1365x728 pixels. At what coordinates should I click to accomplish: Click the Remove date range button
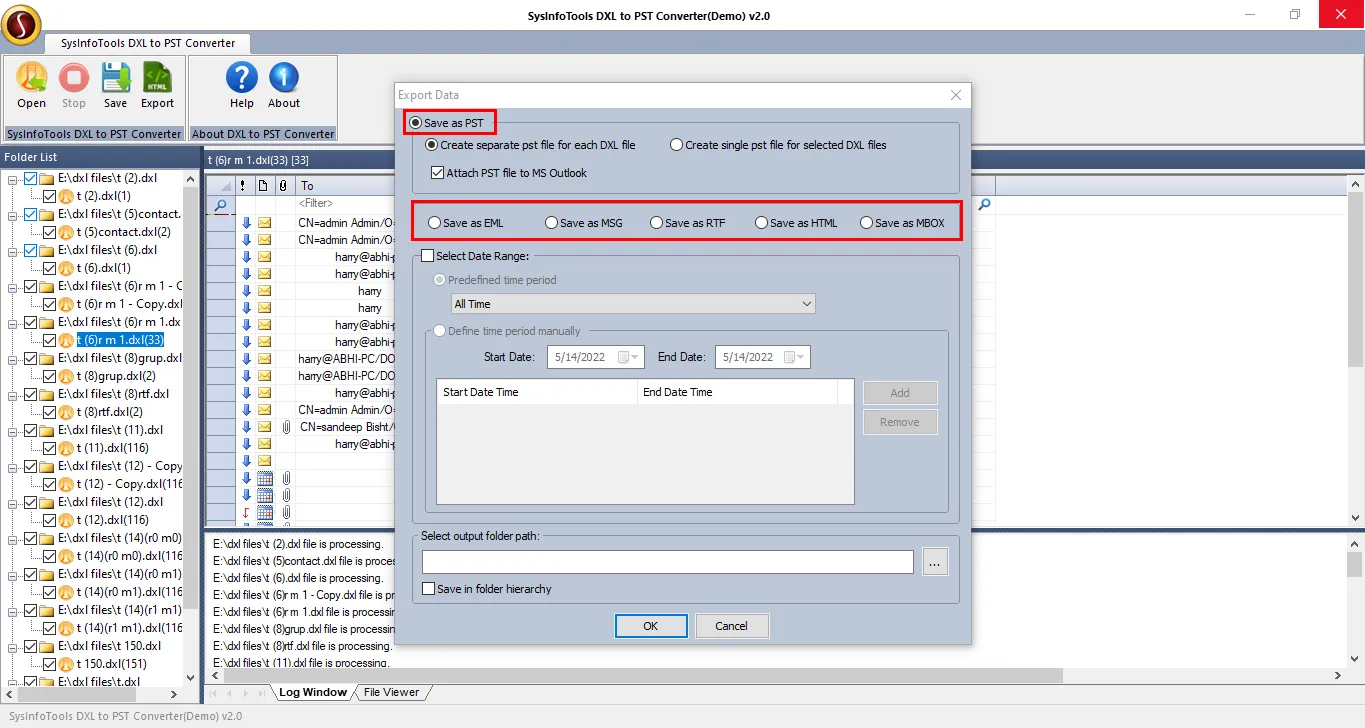900,422
